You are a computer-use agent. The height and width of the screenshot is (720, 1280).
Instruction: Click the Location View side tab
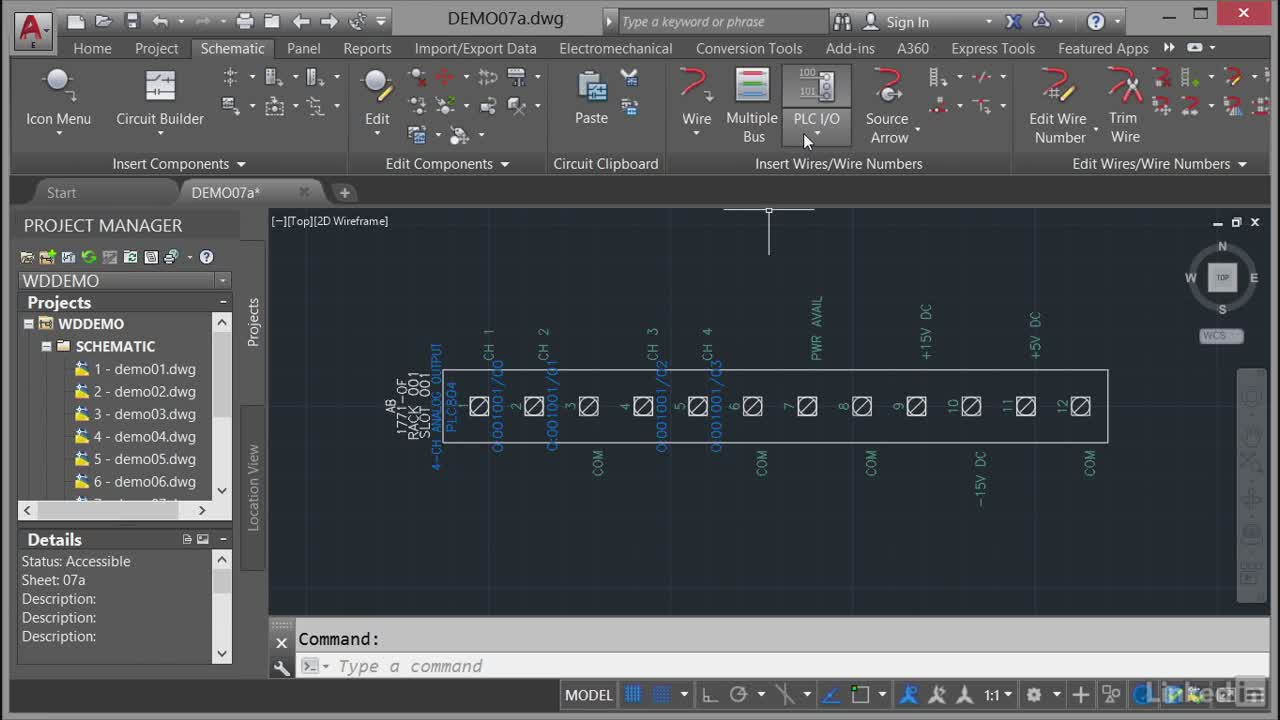pos(253,487)
